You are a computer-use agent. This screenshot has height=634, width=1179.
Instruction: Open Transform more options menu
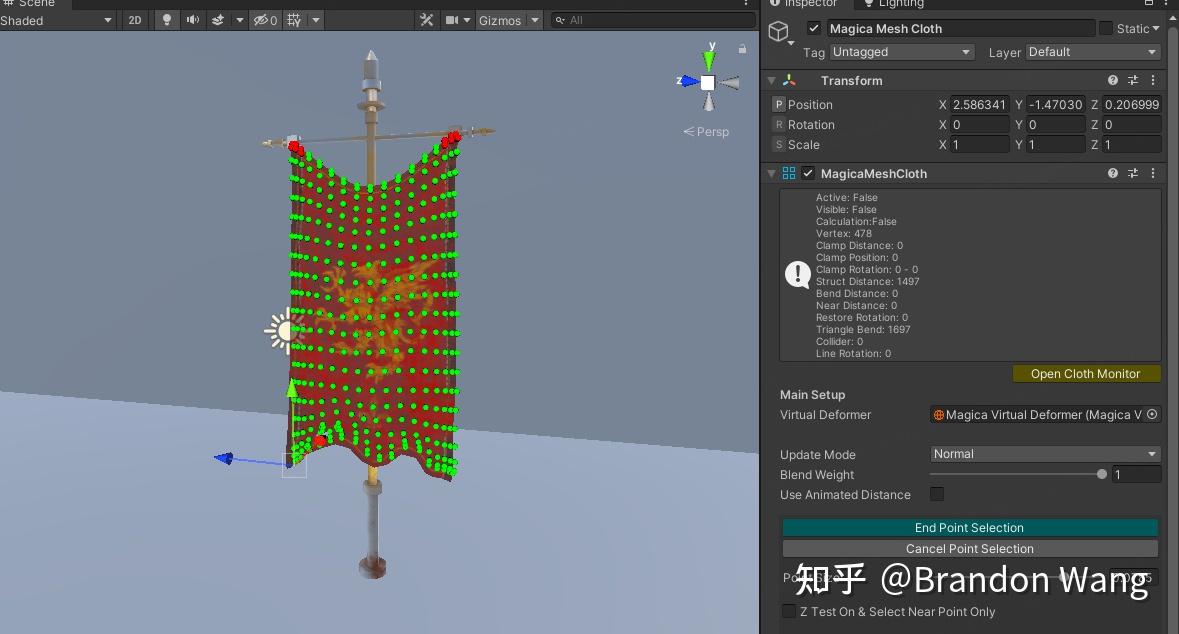tap(1153, 80)
